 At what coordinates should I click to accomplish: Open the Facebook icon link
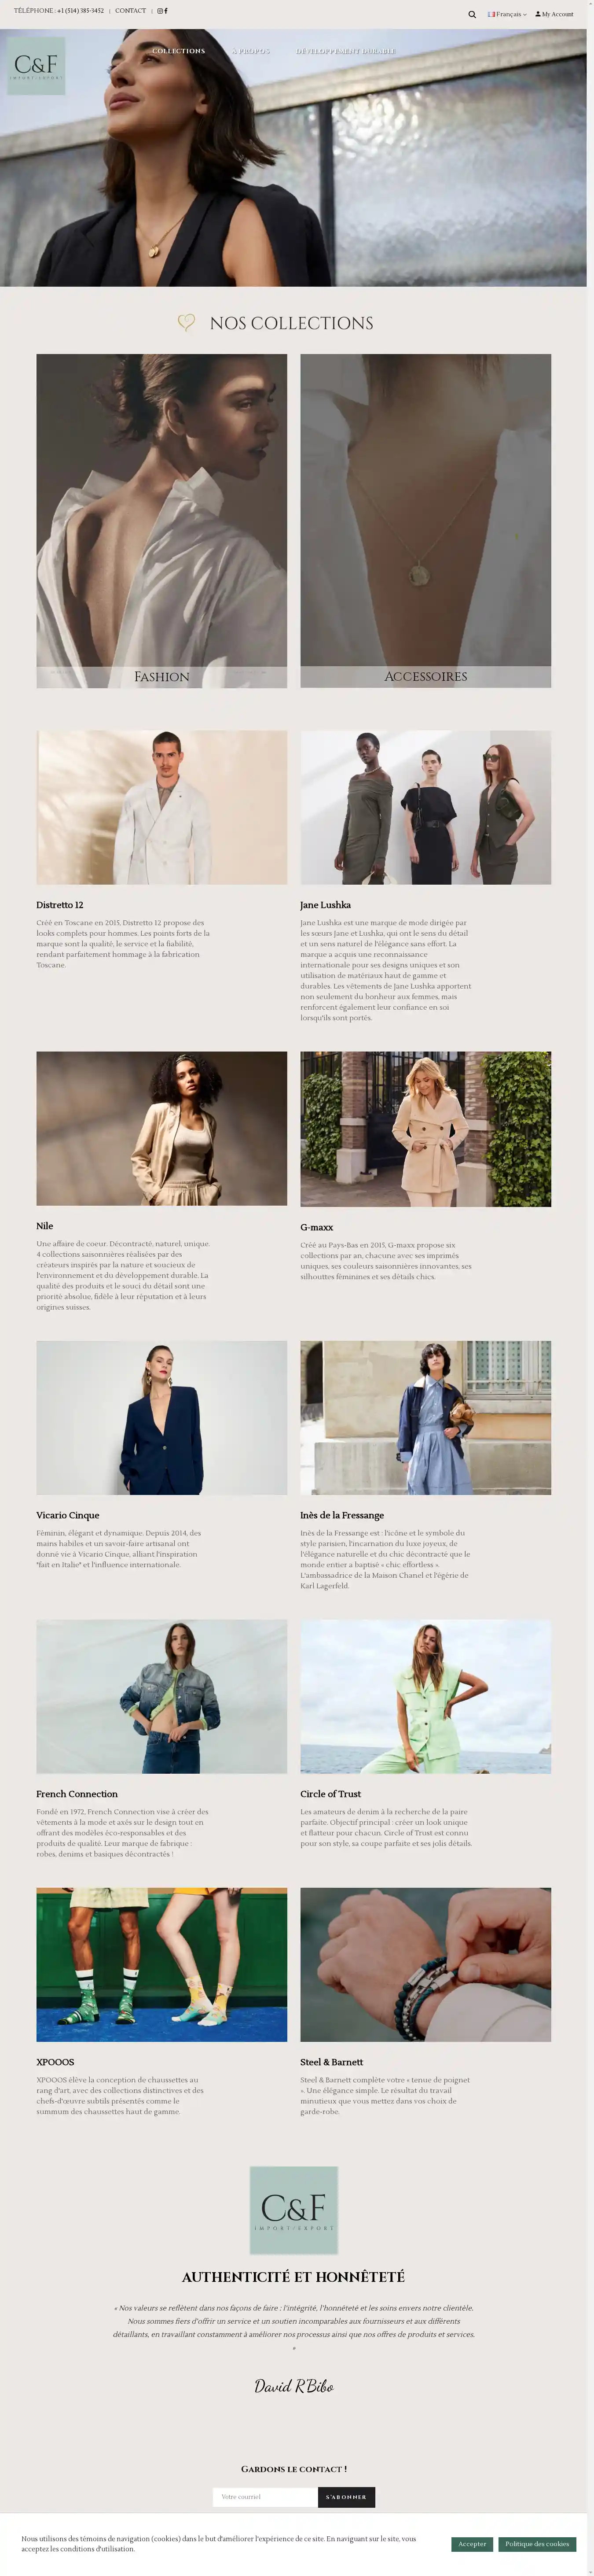(x=166, y=11)
